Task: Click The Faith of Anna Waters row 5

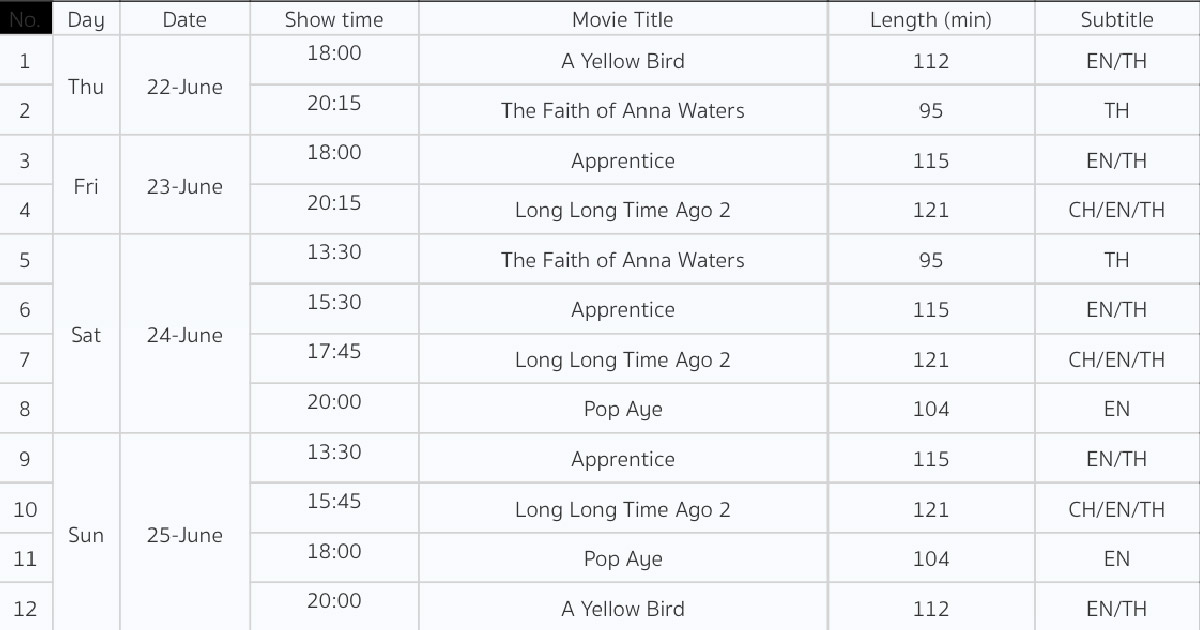Action: coord(623,260)
